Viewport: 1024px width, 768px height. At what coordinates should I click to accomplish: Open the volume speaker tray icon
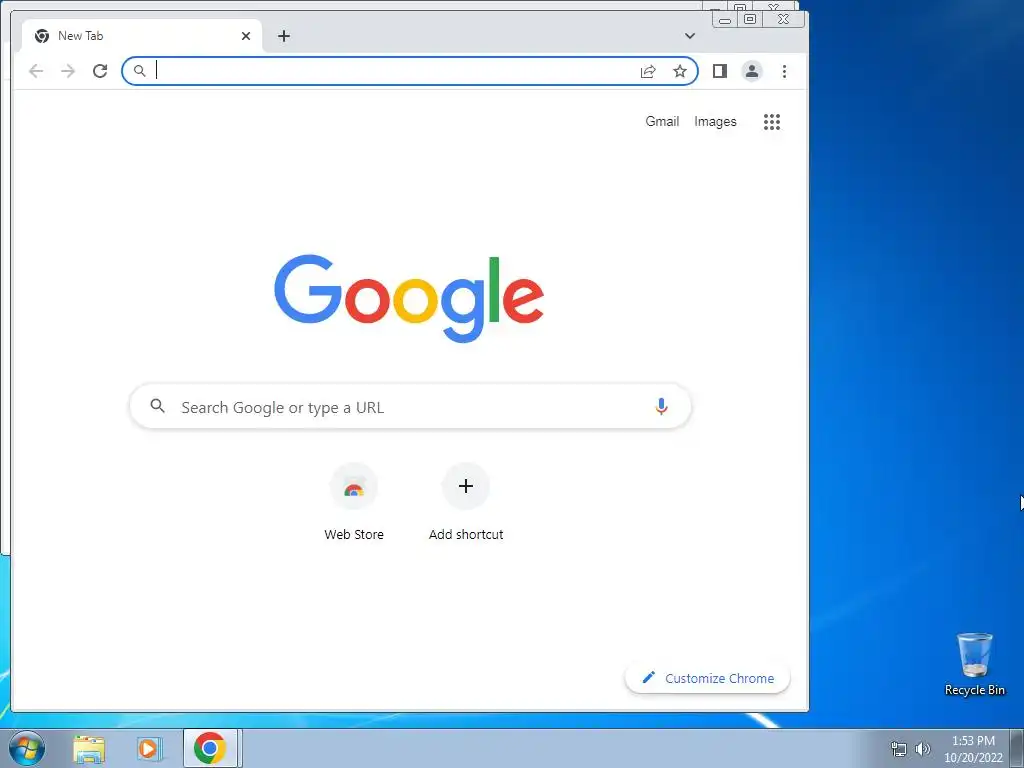[x=923, y=749]
